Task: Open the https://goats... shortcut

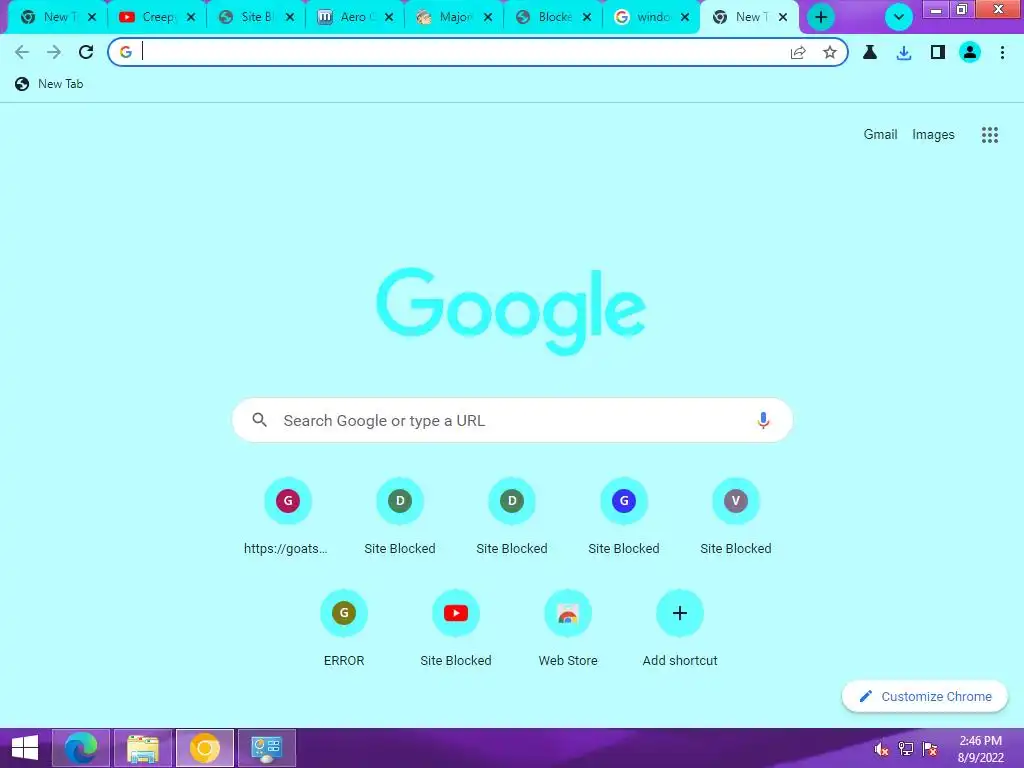Action: pyautogui.click(x=287, y=518)
